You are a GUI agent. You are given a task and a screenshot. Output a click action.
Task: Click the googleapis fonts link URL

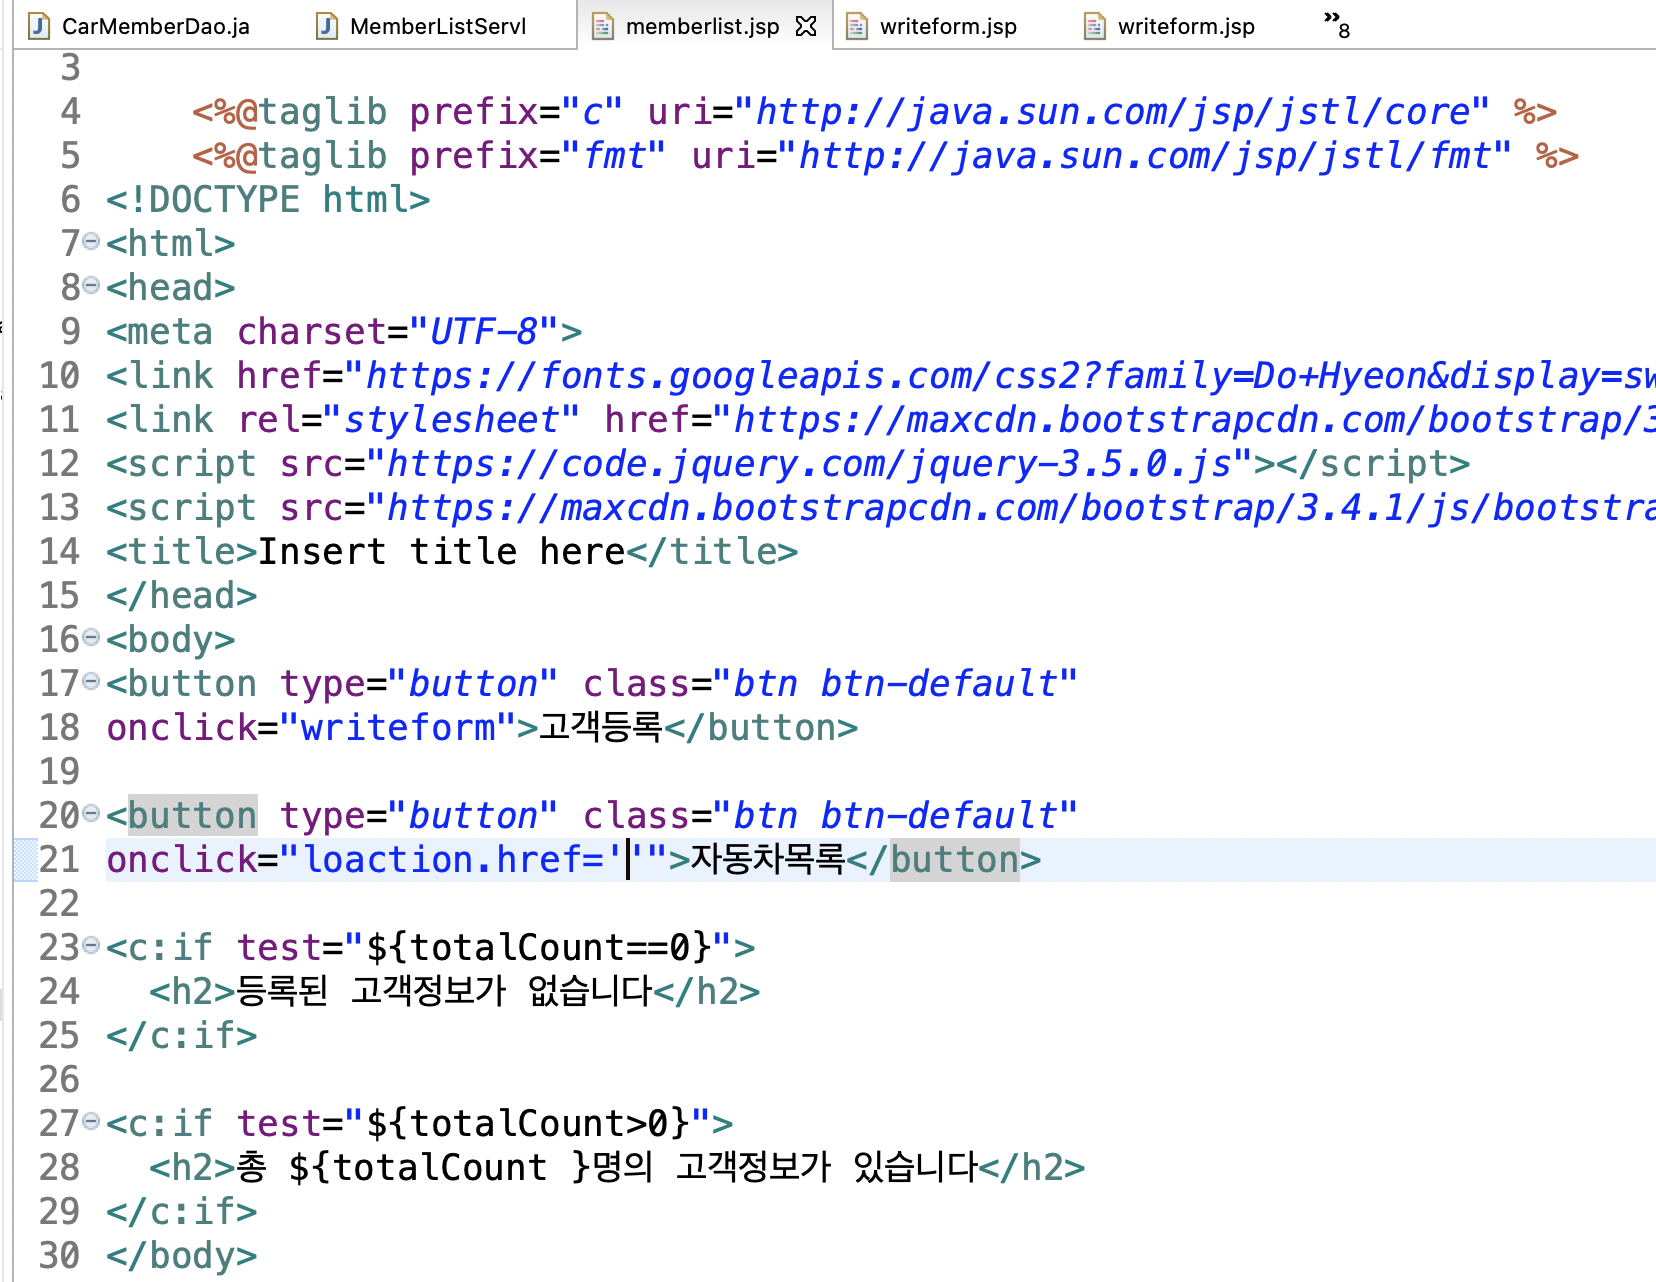point(1011,376)
